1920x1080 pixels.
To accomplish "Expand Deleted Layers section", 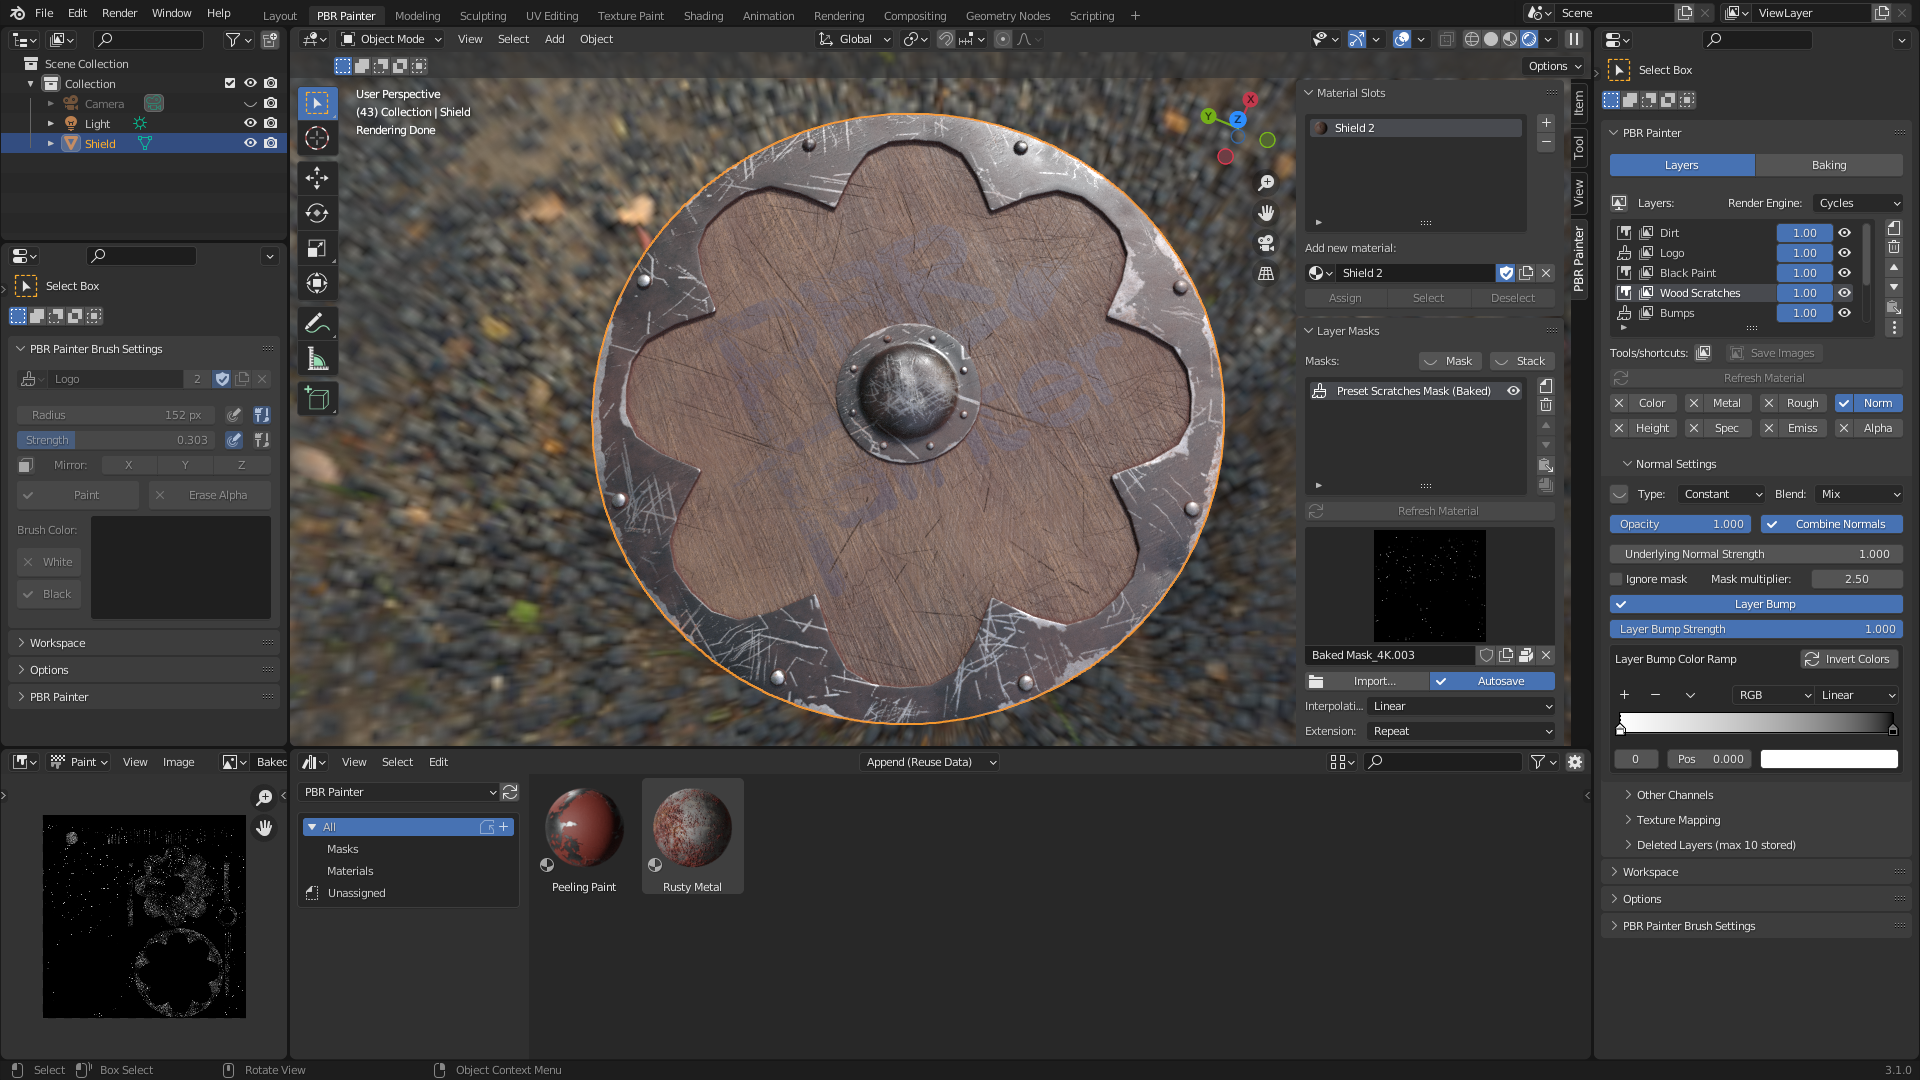I will coord(1716,845).
